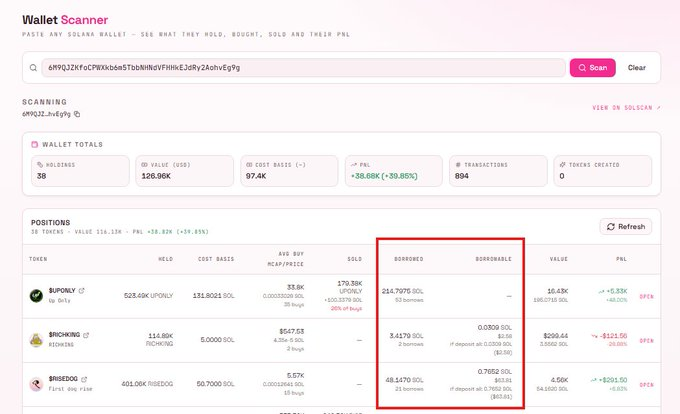Viewport: 680px width, 414px height.
Task: Click 48.1470 SOL borrowed value
Action: (x=404, y=380)
